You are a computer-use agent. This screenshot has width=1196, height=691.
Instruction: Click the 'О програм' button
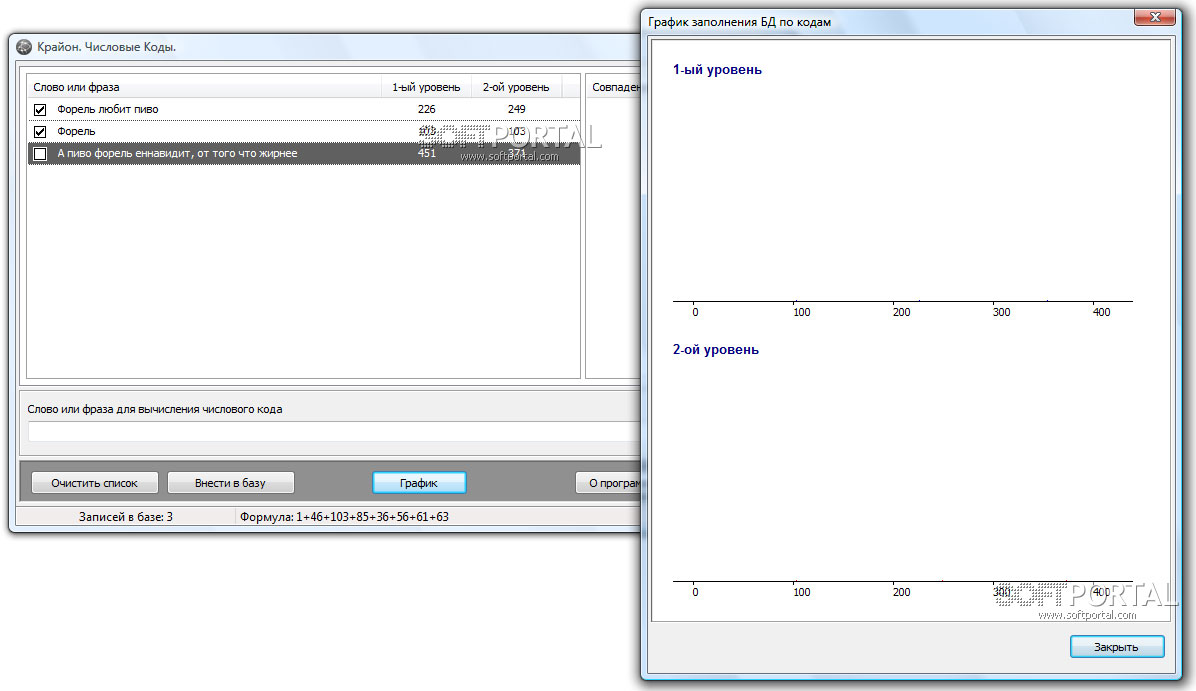609,483
